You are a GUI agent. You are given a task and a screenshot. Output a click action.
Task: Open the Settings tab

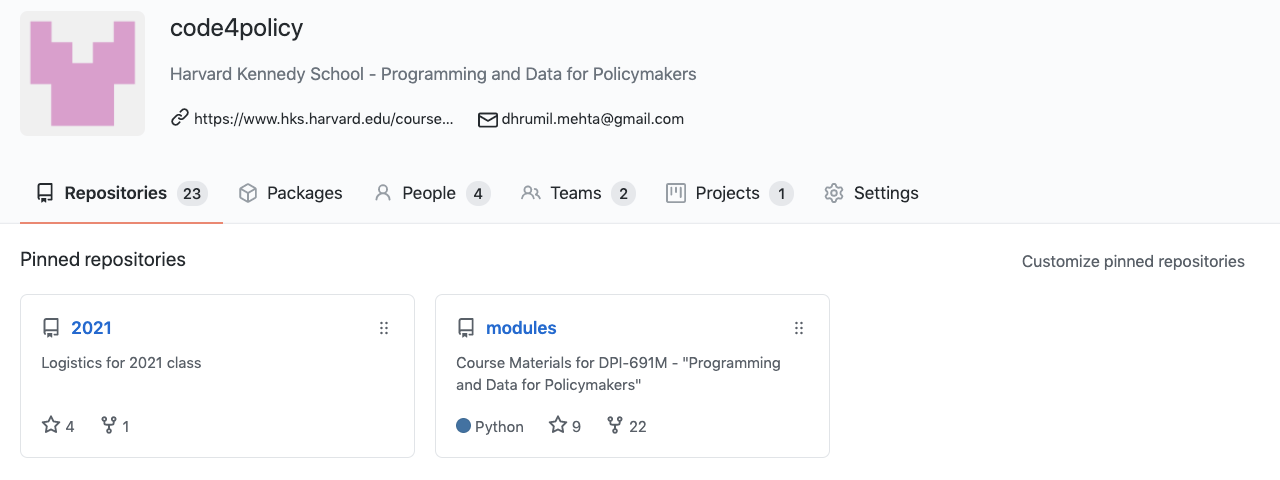[871, 193]
